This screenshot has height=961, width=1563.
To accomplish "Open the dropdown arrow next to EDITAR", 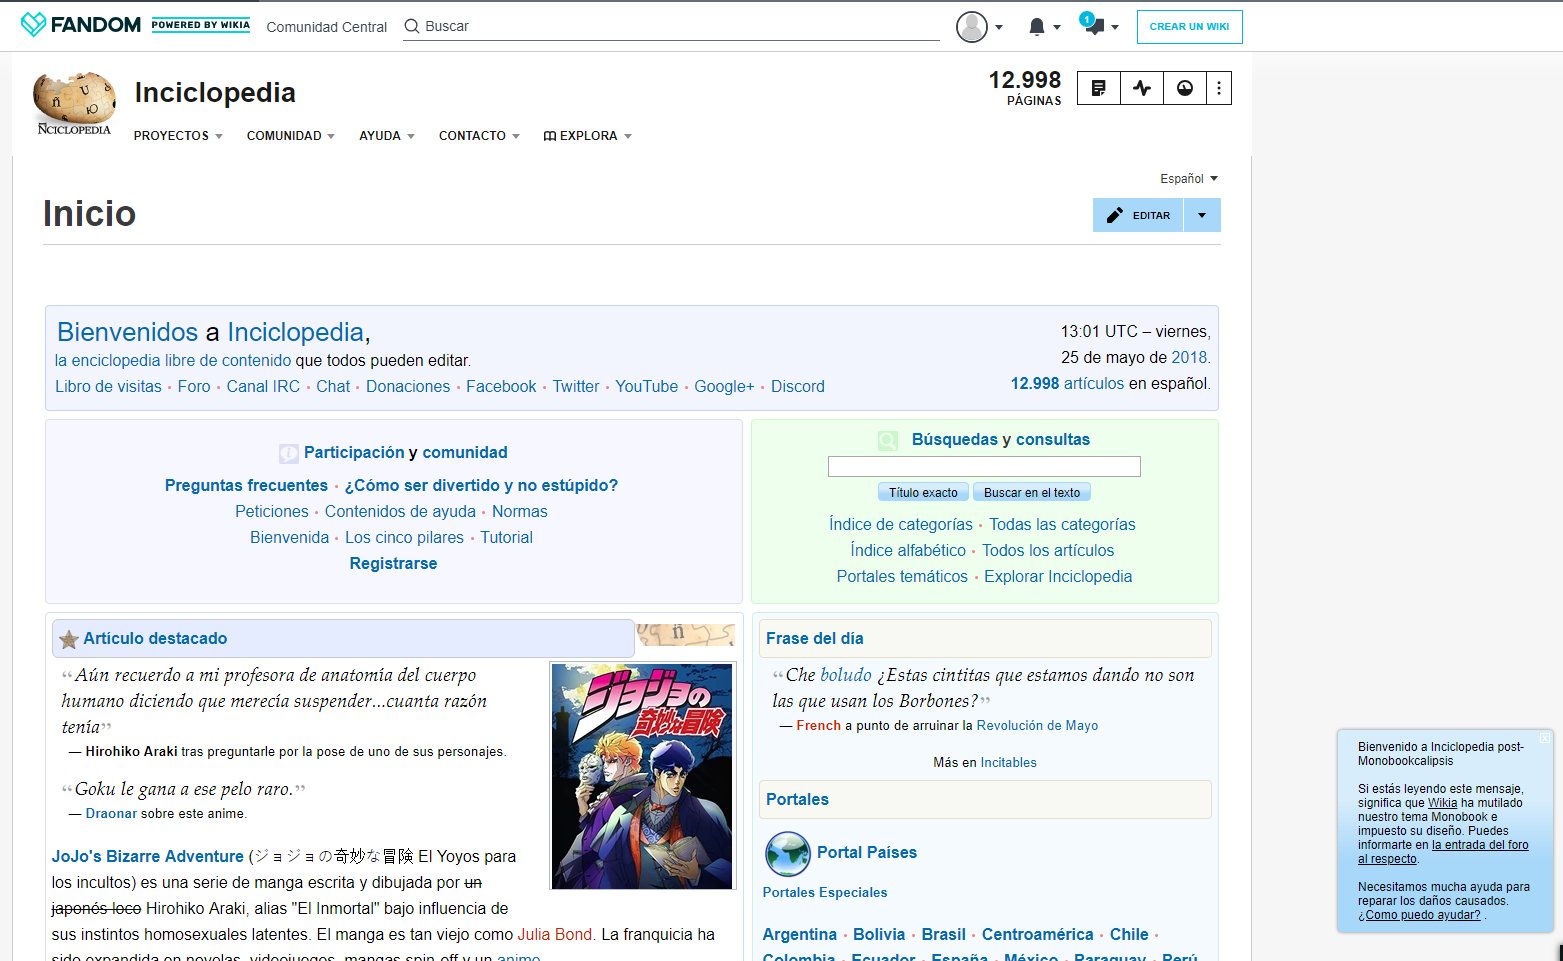I will 1202,215.
